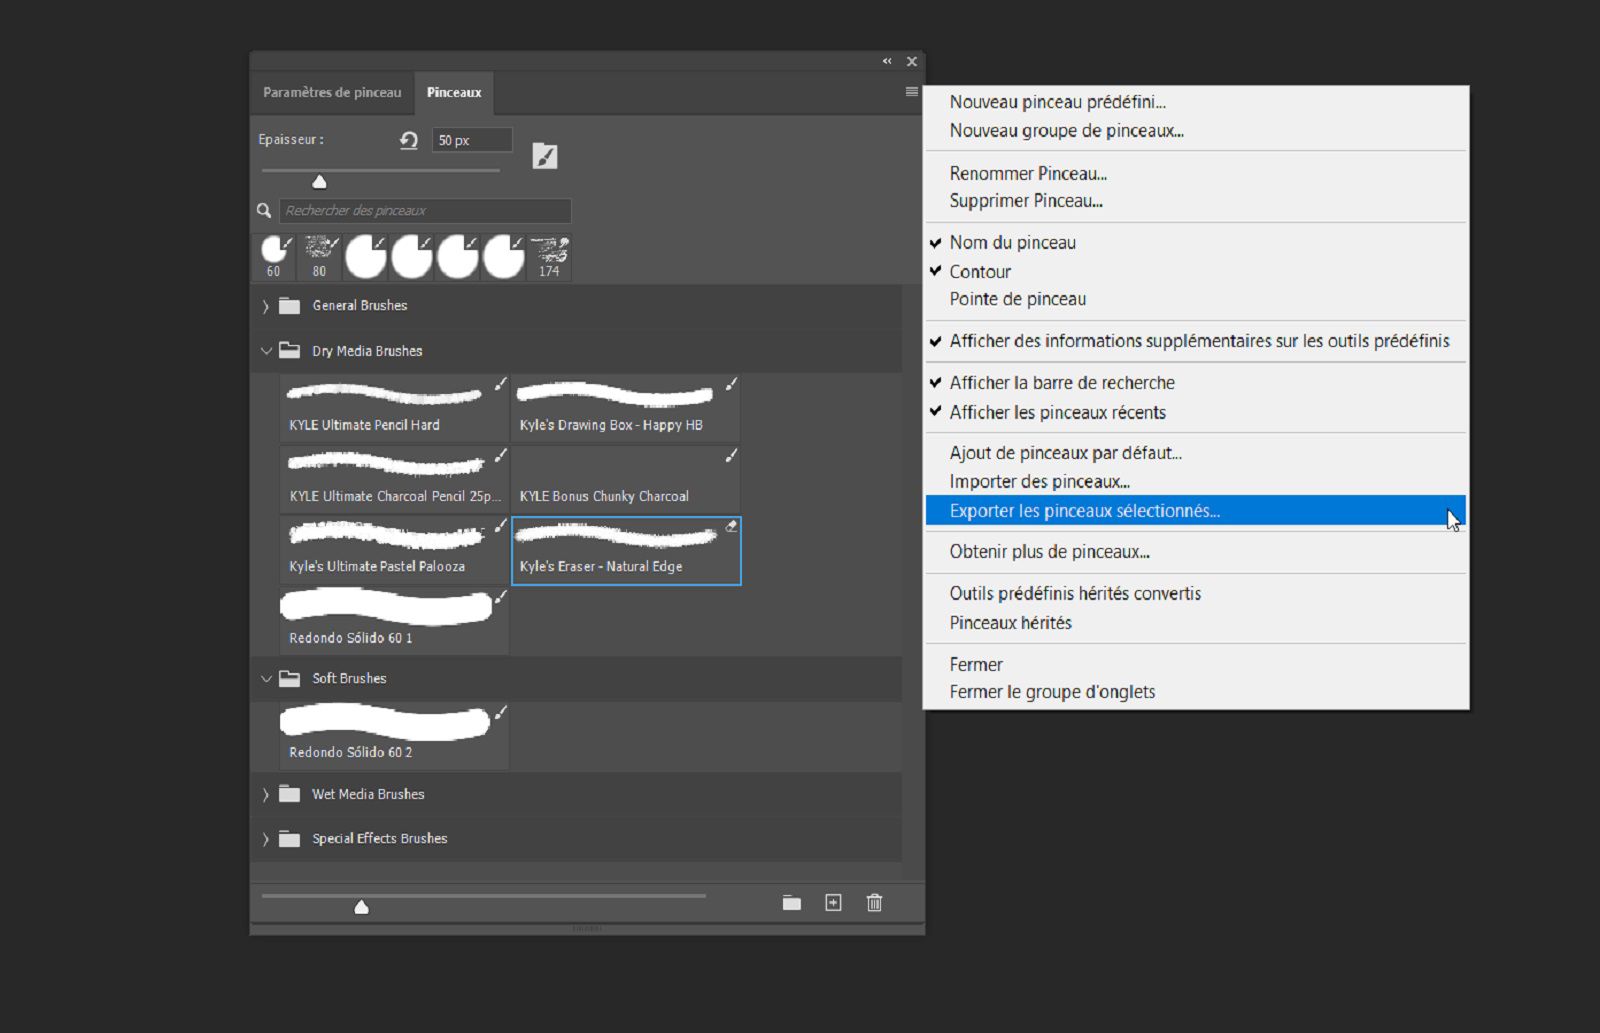Image resolution: width=1600 pixels, height=1033 pixels.
Task: Toggle the Contour display option
Action: coord(980,272)
